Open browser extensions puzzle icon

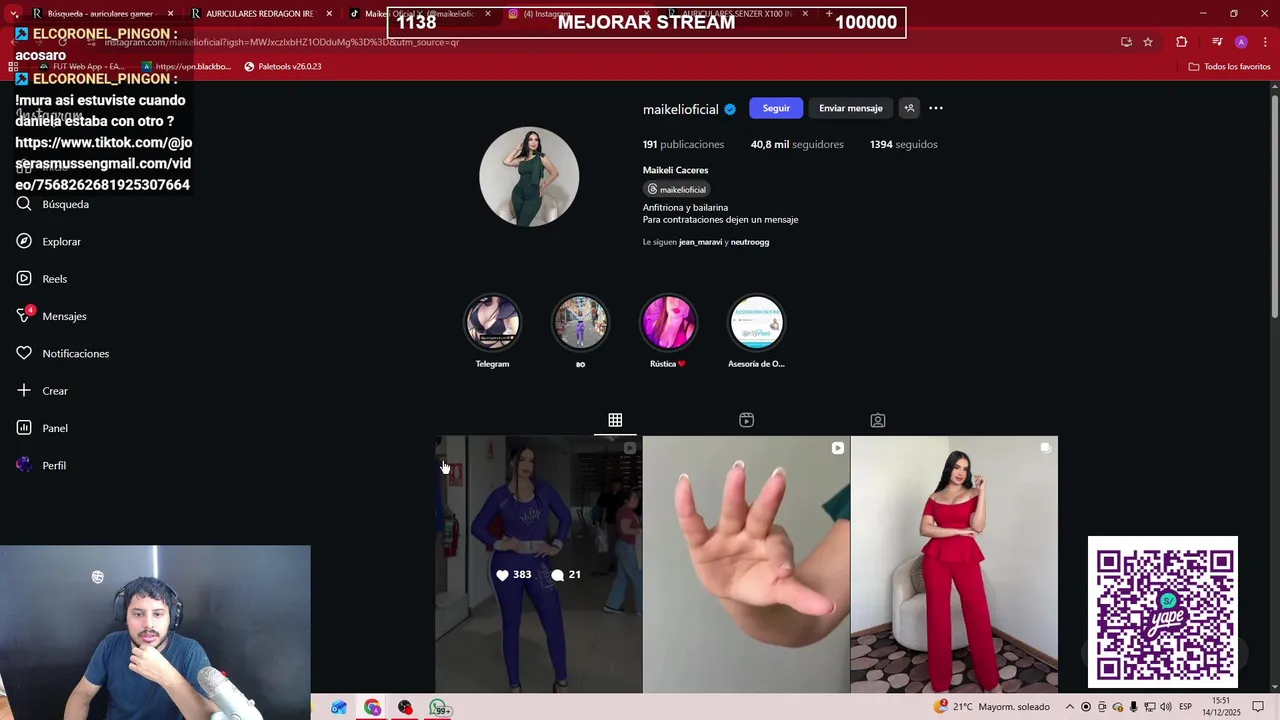click(x=1182, y=42)
